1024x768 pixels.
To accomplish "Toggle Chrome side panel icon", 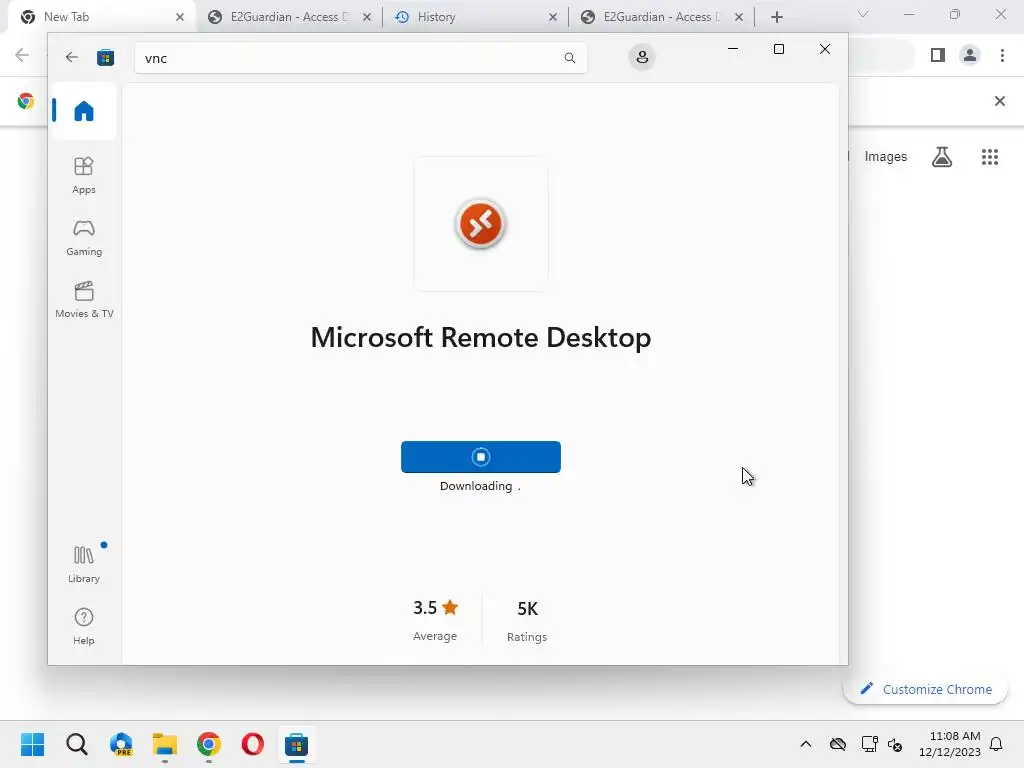I will pyautogui.click(x=938, y=55).
